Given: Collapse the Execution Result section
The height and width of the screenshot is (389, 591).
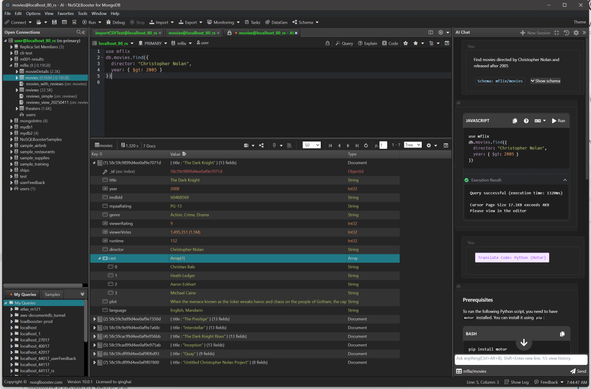Looking at the screenshot, I should click(x=565, y=180).
